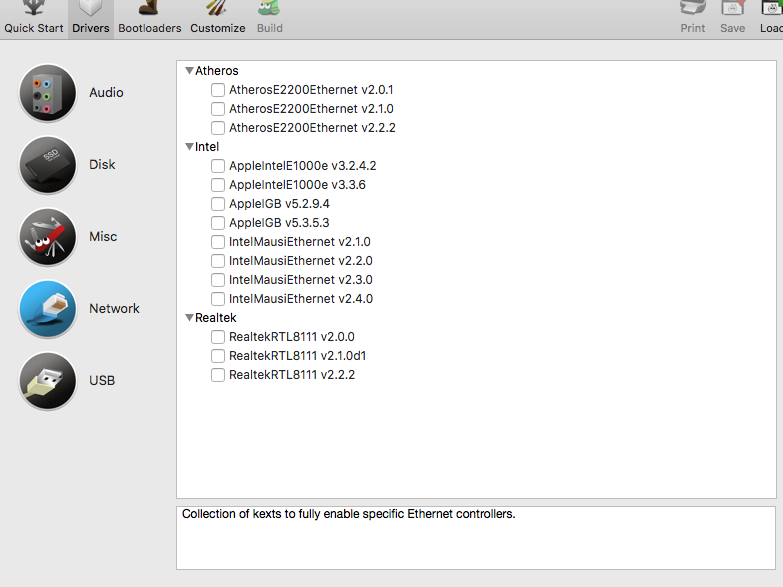This screenshot has height=587, width=783.
Task: Open the Audio drivers category icon
Action: pos(47,93)
